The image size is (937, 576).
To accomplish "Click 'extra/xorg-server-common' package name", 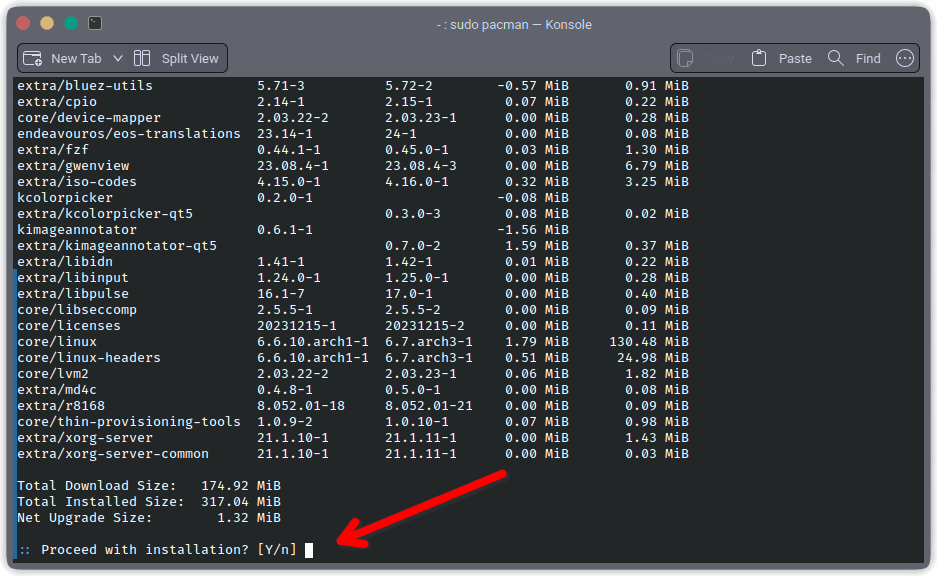I will coord(113,454).
